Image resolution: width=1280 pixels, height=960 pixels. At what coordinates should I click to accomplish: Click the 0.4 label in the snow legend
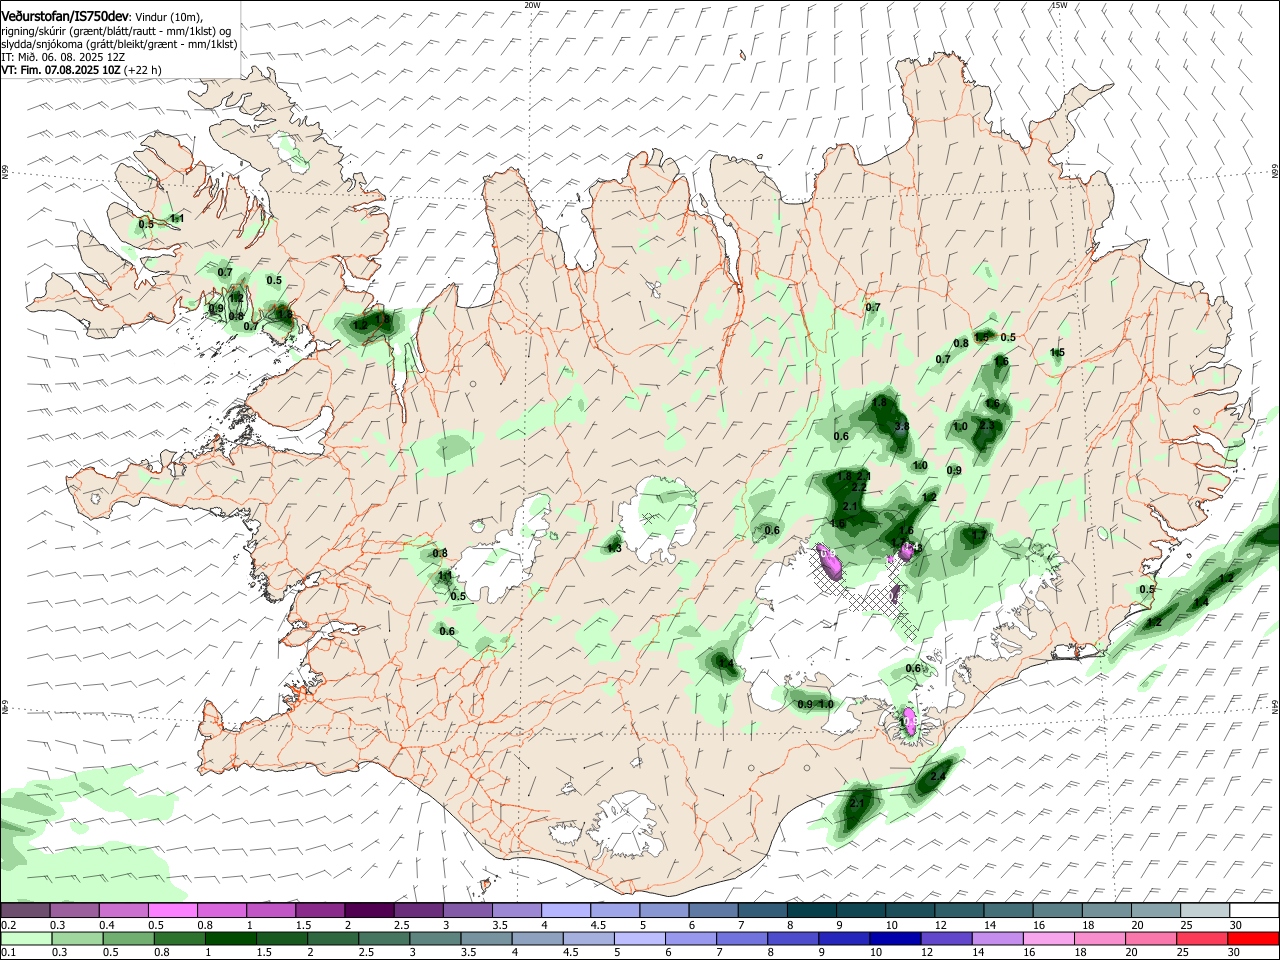[x=107, y=925]
